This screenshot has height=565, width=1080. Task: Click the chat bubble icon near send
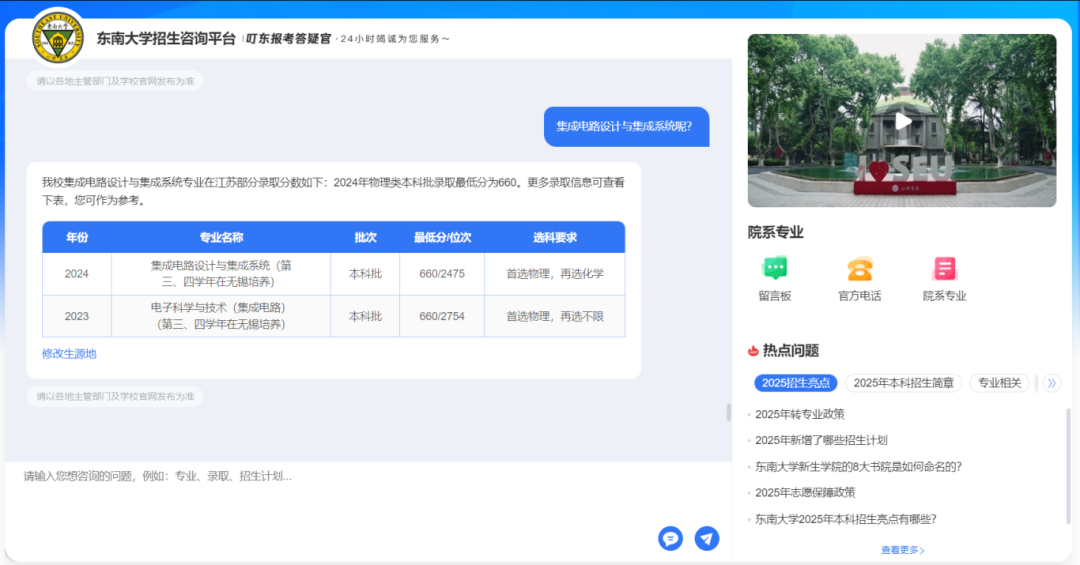tap(670, 538)
